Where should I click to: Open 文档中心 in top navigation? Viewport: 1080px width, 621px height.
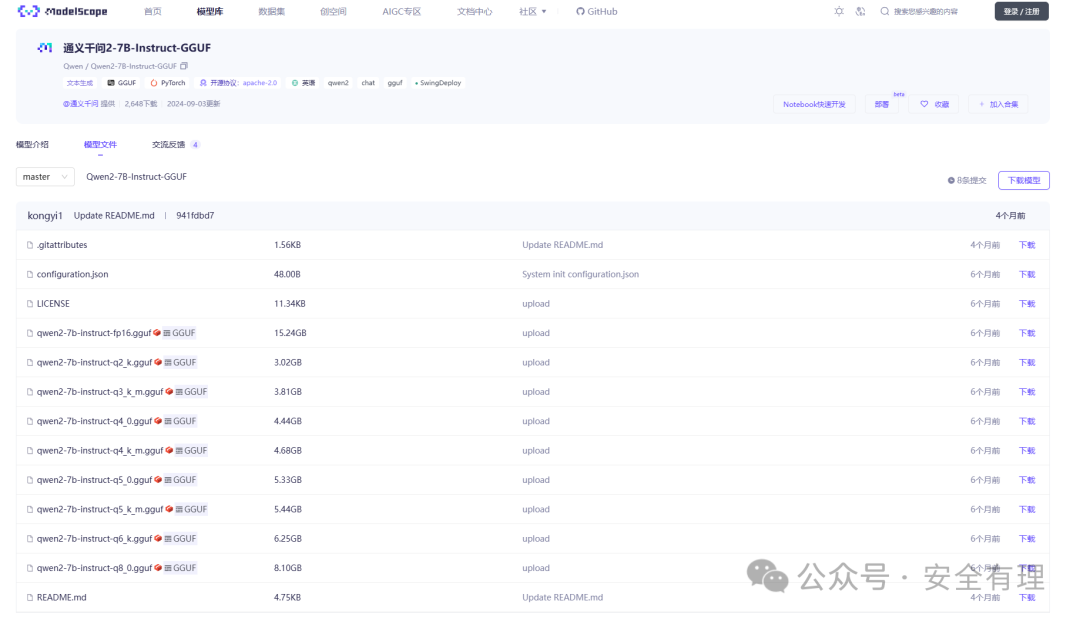click(475, 11)
